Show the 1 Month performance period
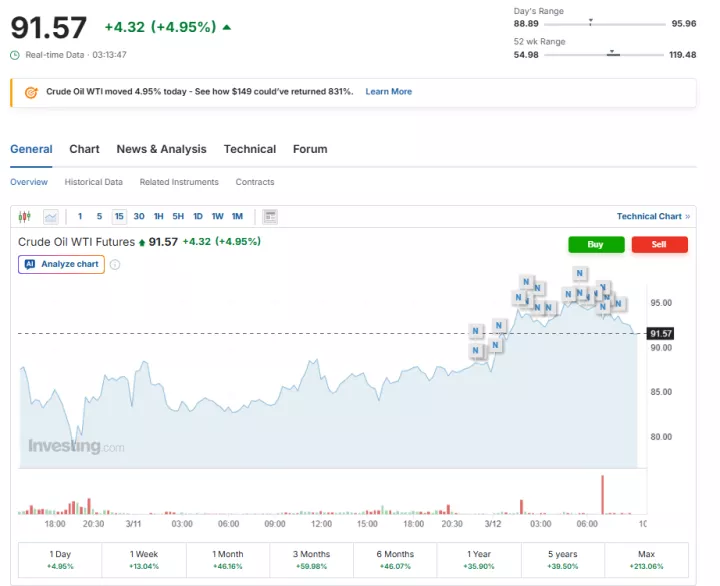Viewport: 720px width, 586px height. tap(227, 559)
